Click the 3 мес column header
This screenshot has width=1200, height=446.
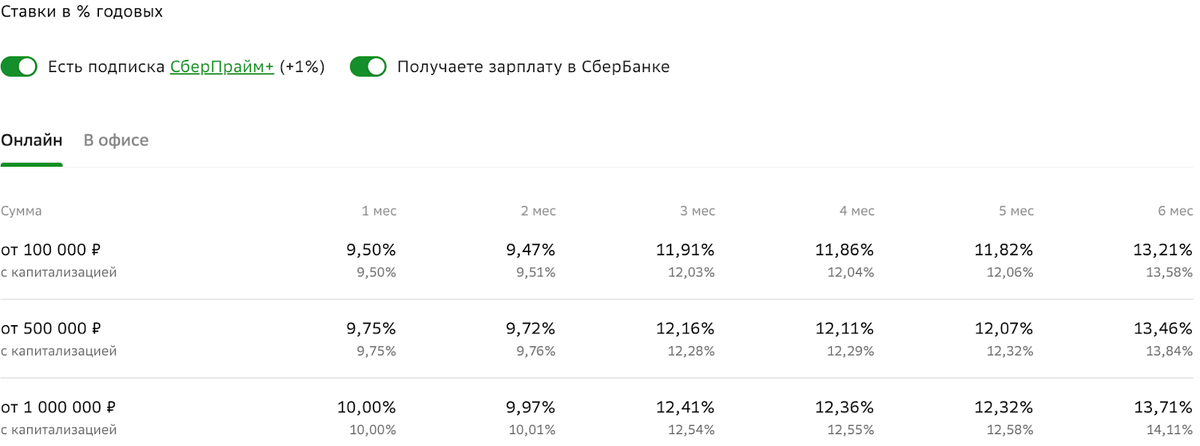tap(698, 211)
